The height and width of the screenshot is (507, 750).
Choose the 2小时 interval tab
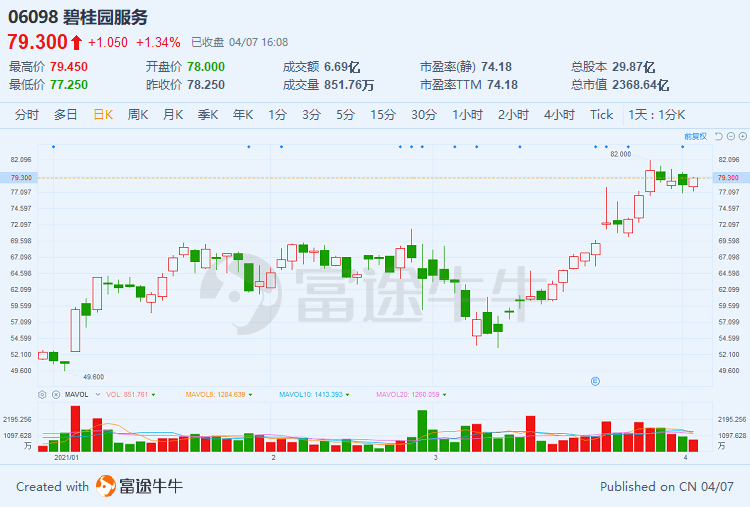513,115
